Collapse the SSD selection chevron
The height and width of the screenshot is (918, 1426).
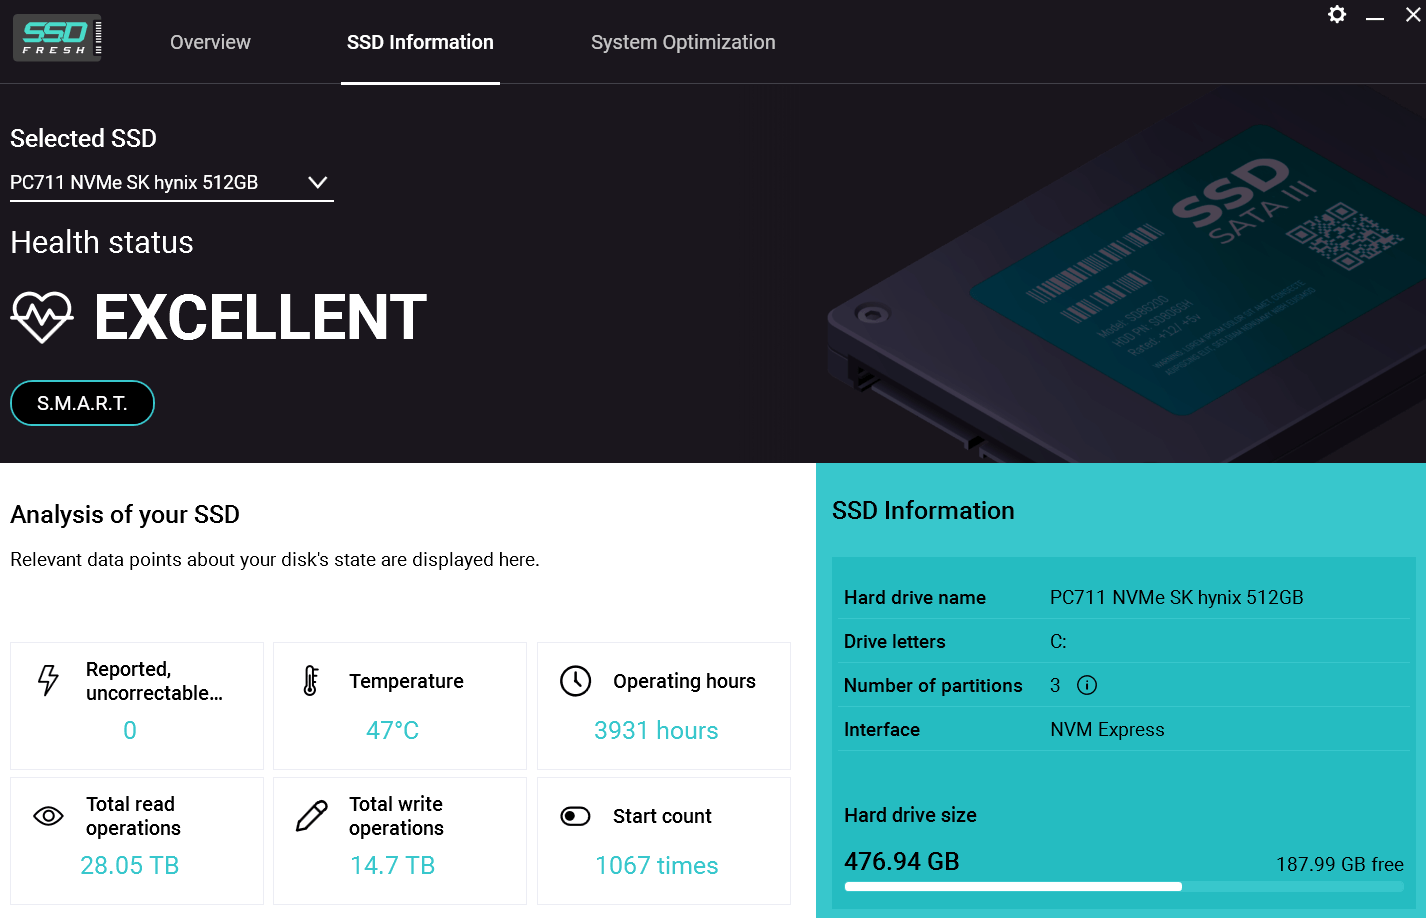[317, 182]
